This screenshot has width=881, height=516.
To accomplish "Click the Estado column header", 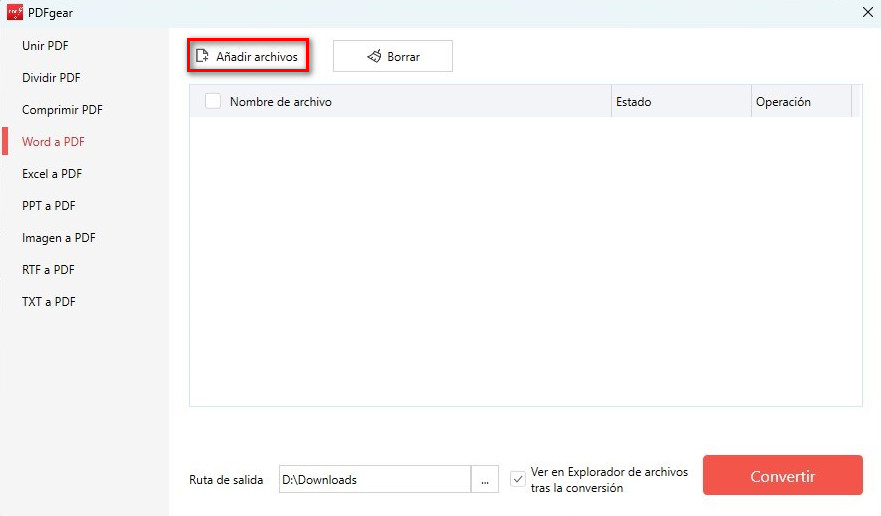I will (x=681, y=102).
